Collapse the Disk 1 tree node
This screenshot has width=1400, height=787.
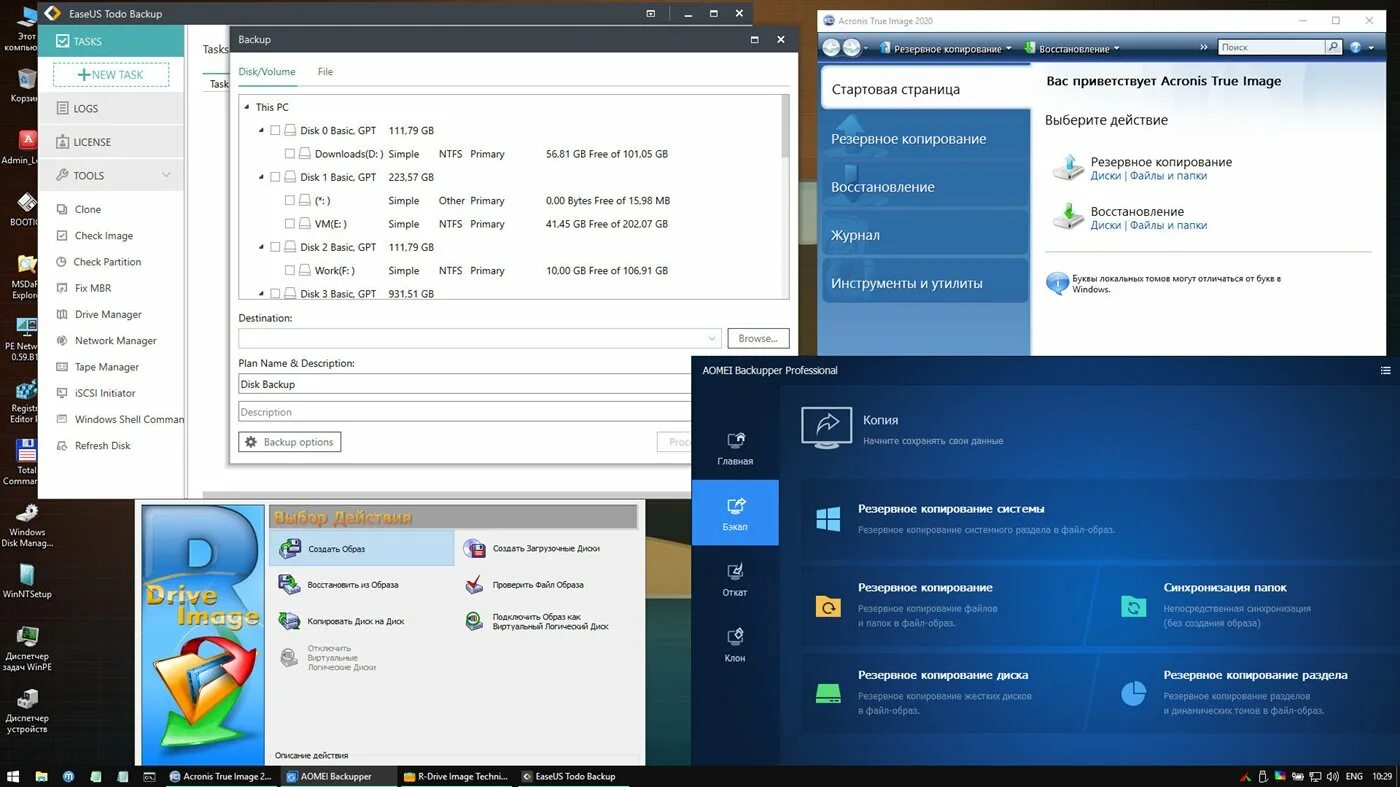tap(261, 177)
